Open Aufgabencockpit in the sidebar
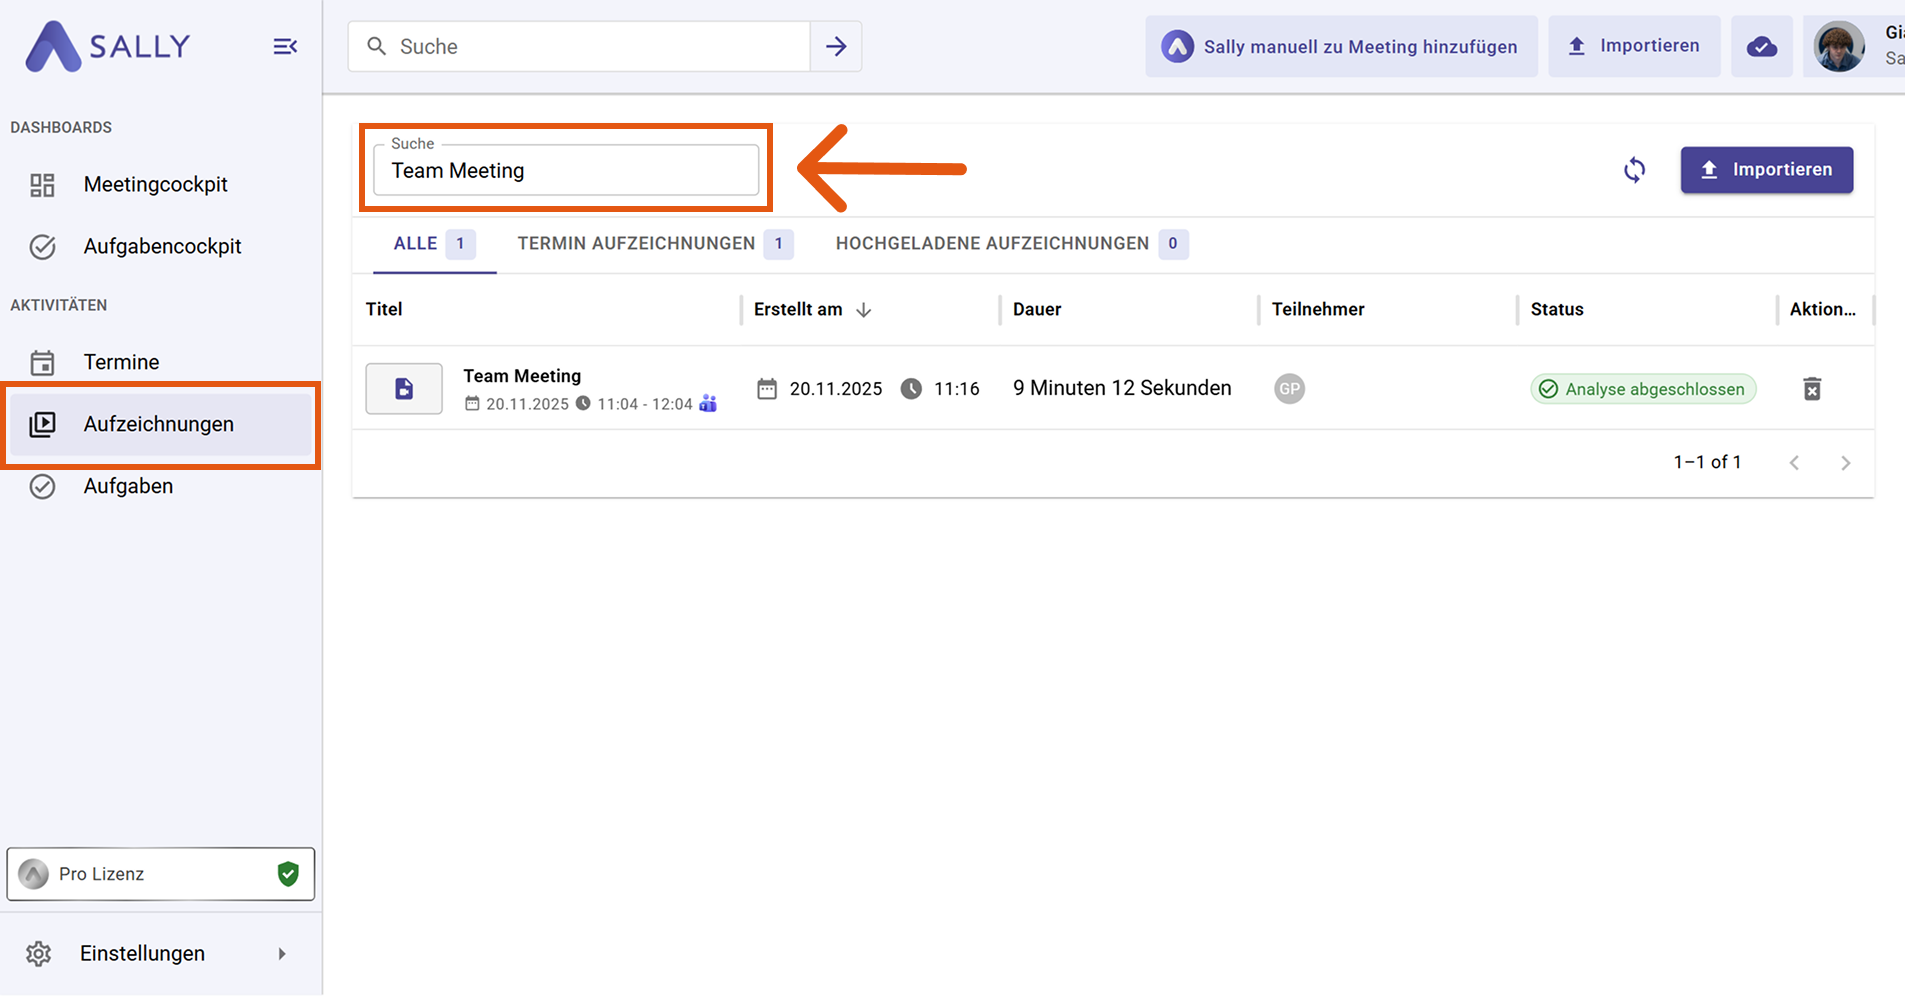Image resolution: width=1905 pixels, height=996 pixels. click(x=162, y=247)
